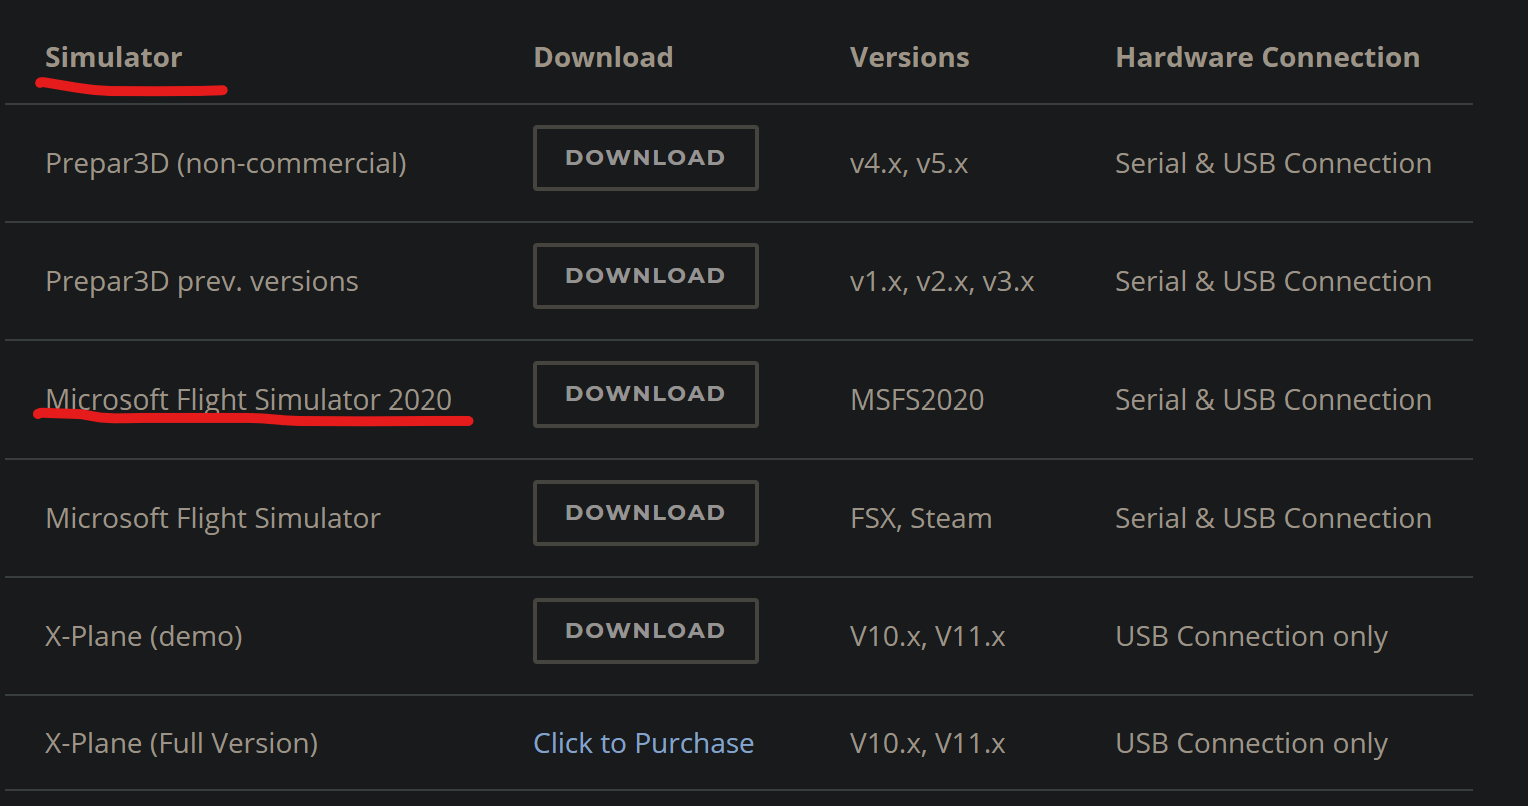Download Microsoft Flight Simulator 2020 software

(645, 394)
